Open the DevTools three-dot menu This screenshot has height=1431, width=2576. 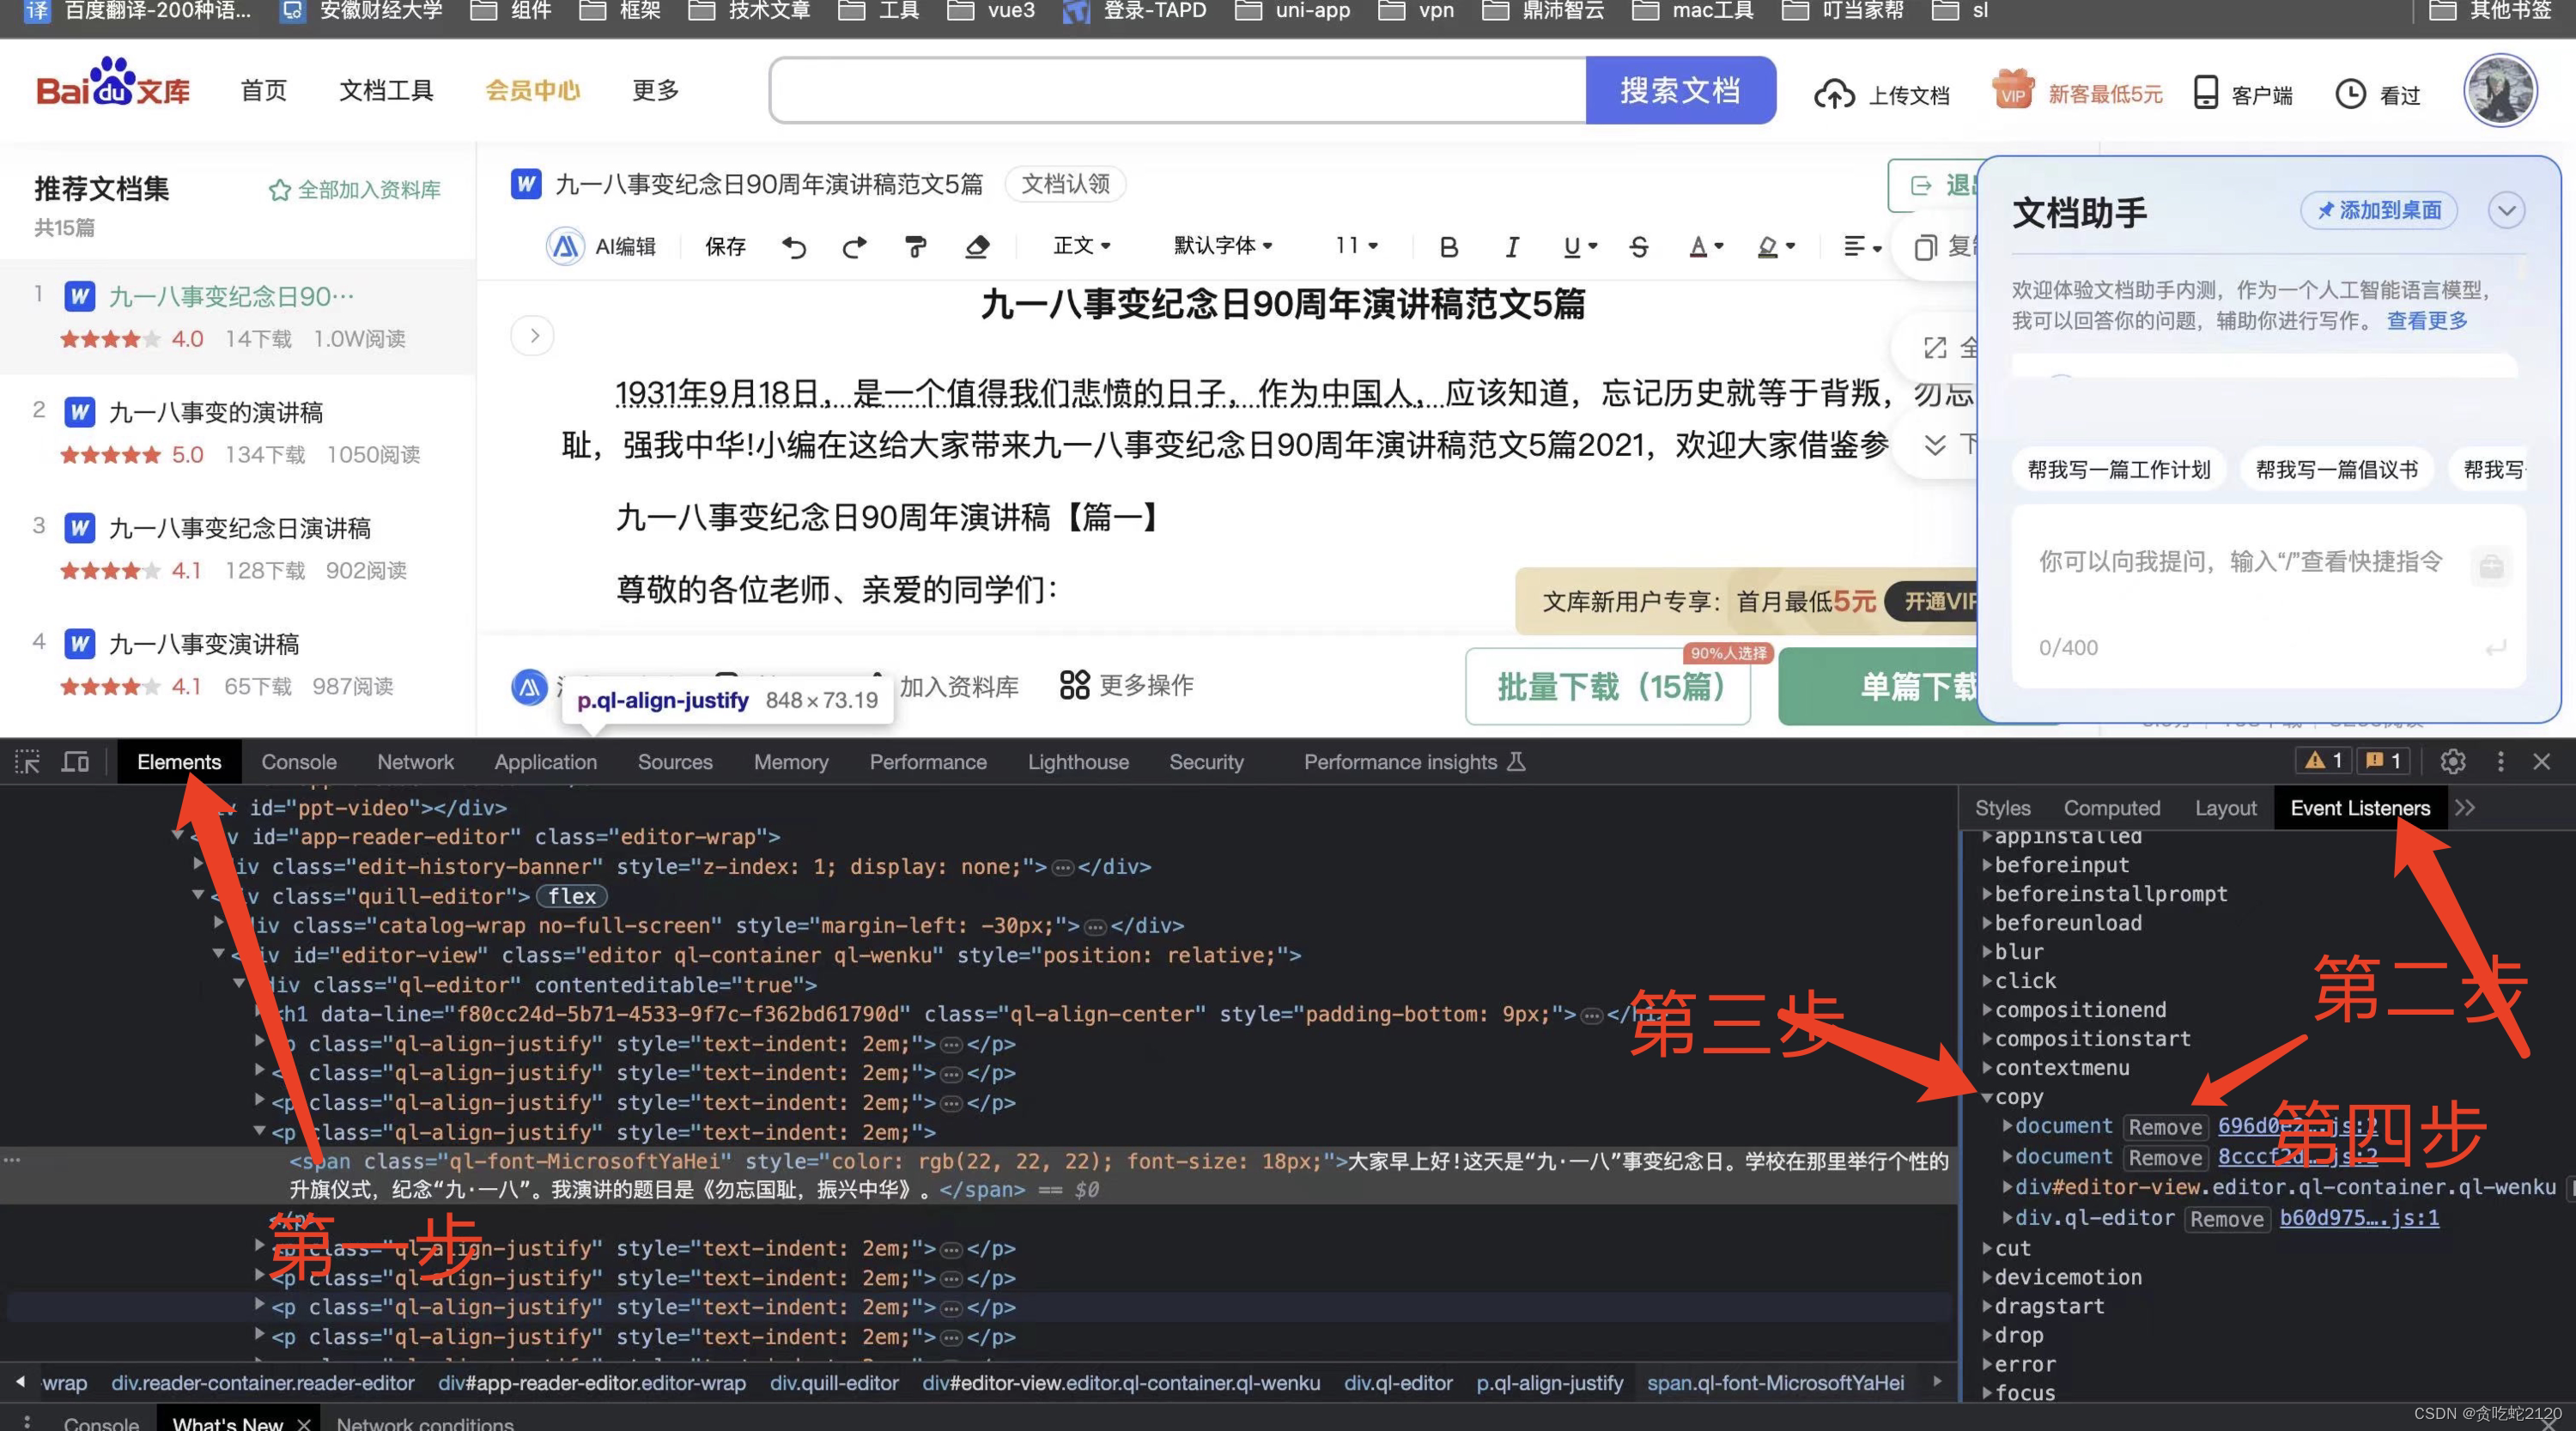tap(2500, 762)
